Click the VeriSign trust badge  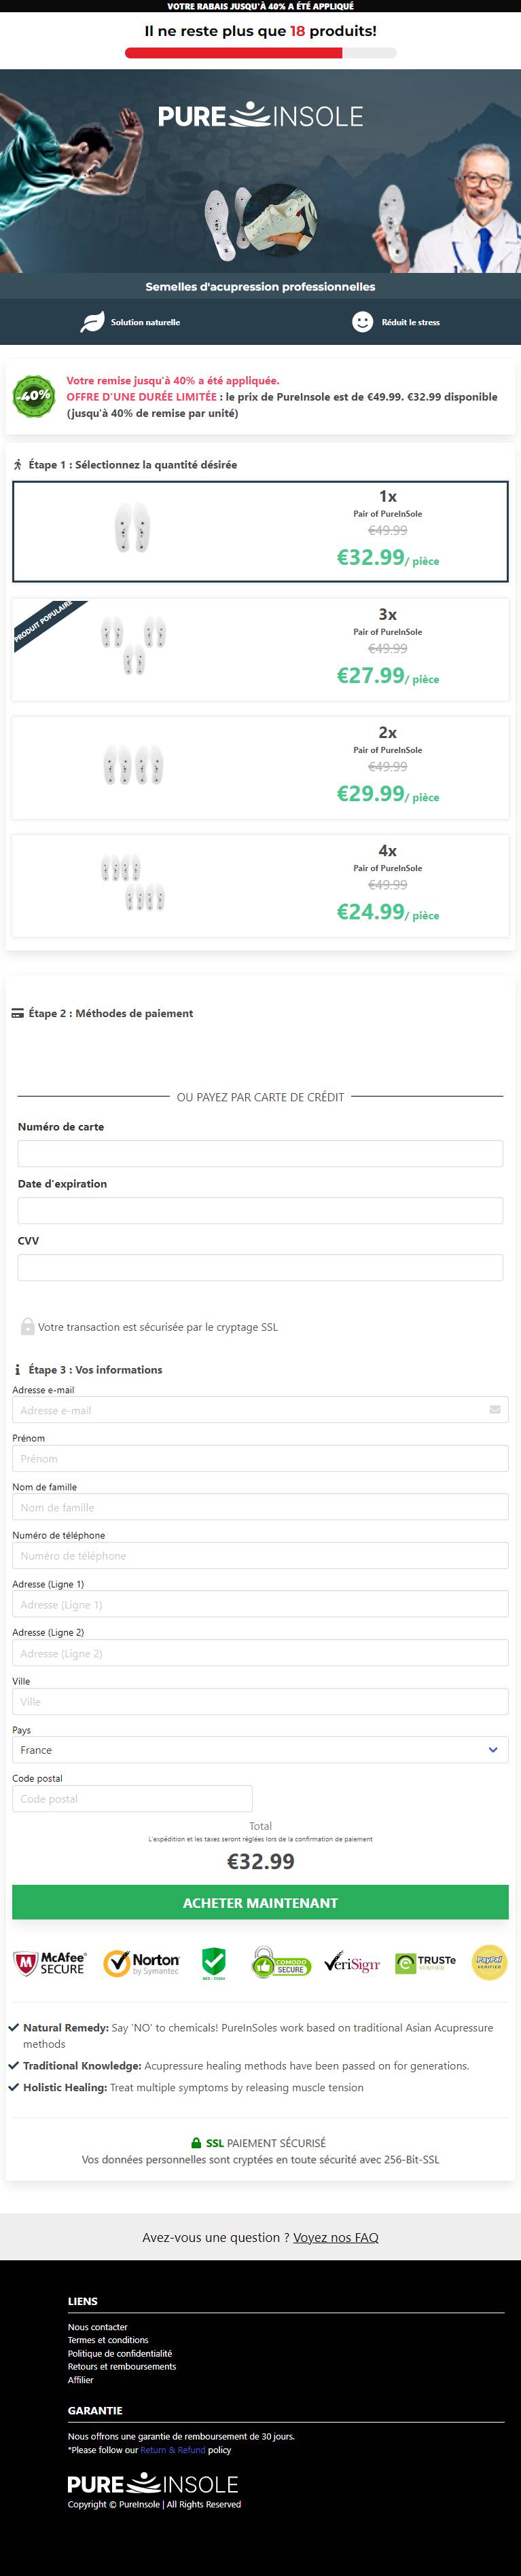[352, 1963]
